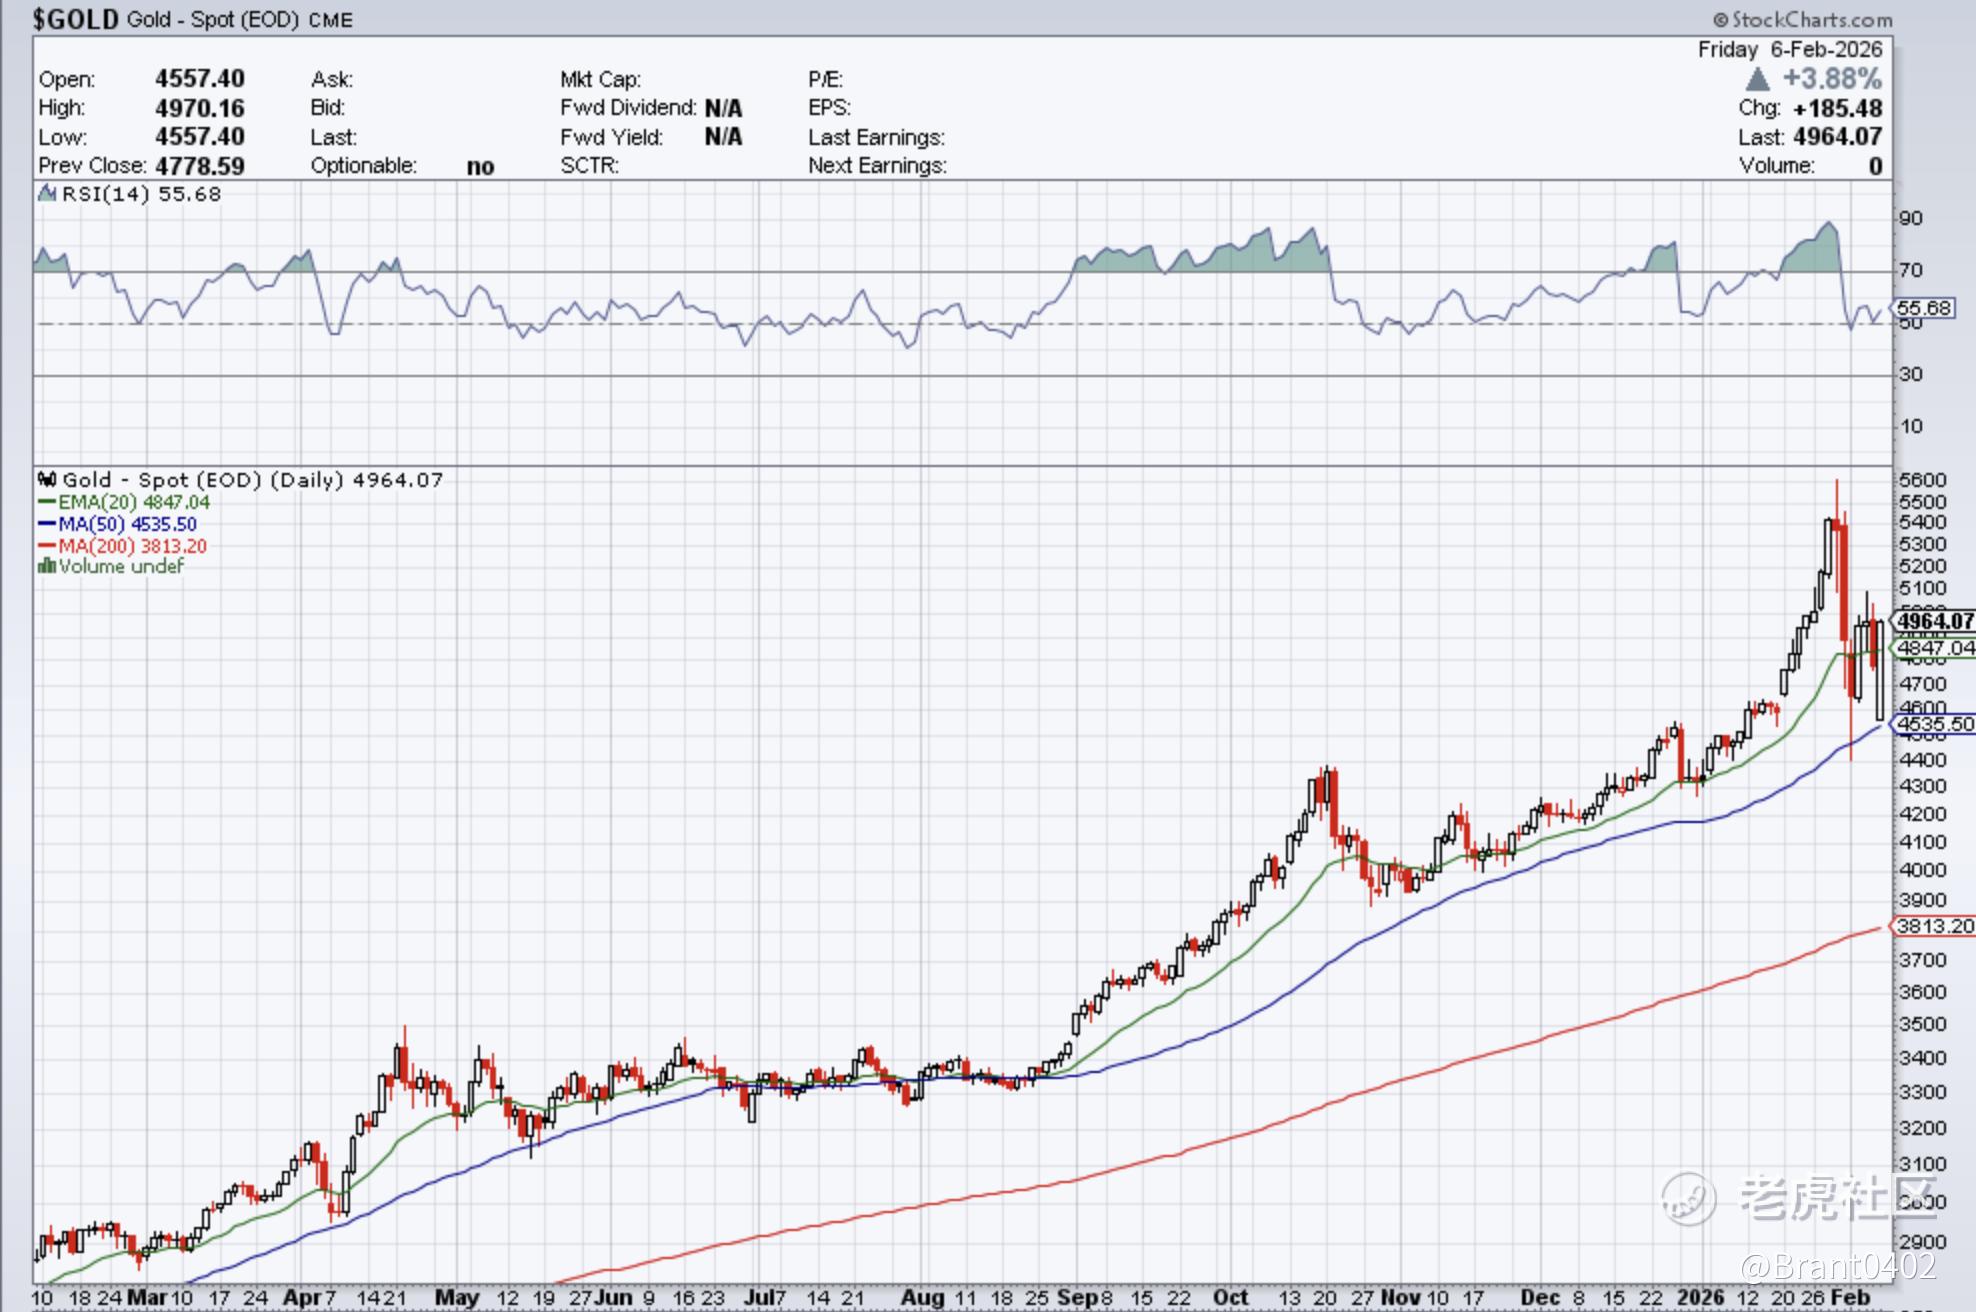The width and height of the screenshot is (1976, 1312).
Task: Select the MA(200) 3813.20 legend entry
Action: [x=131, y=546]
